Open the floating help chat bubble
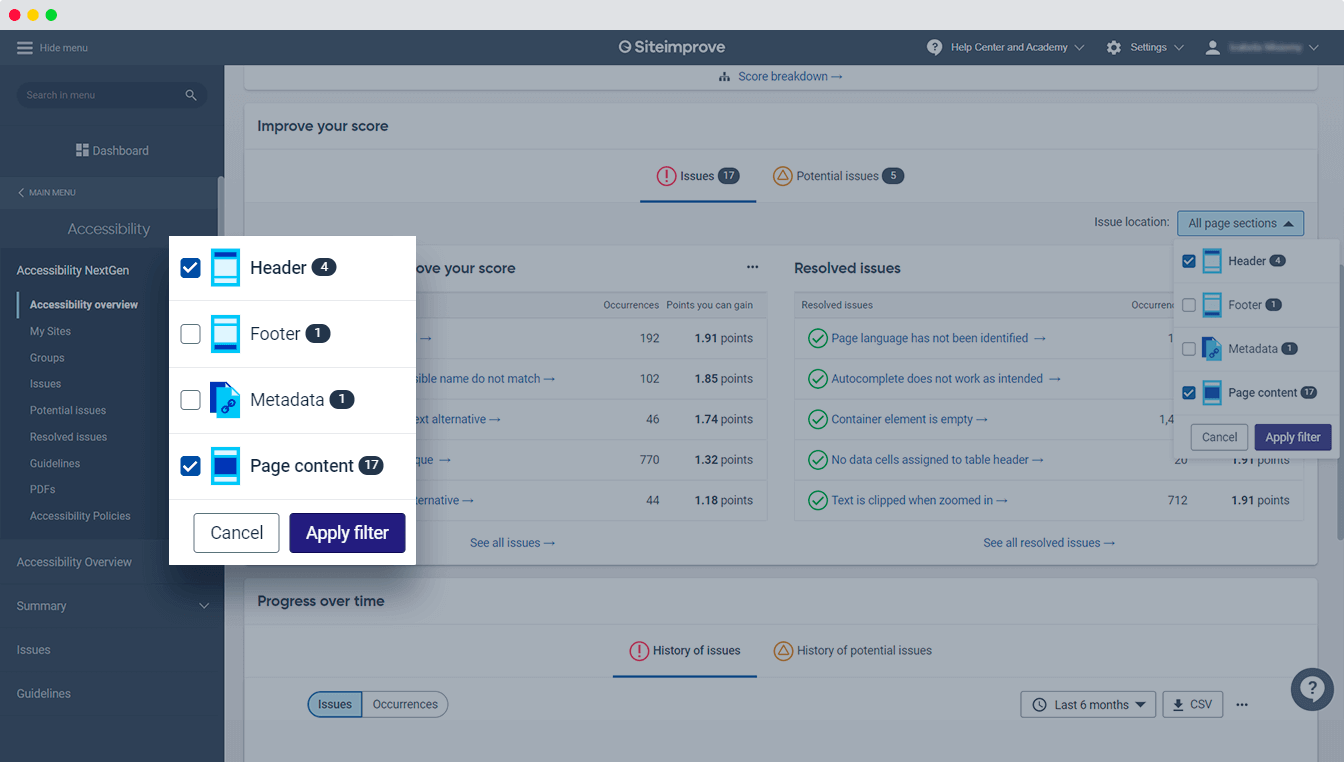The height and width of the screenshot is (762, 1344). 1312,689
